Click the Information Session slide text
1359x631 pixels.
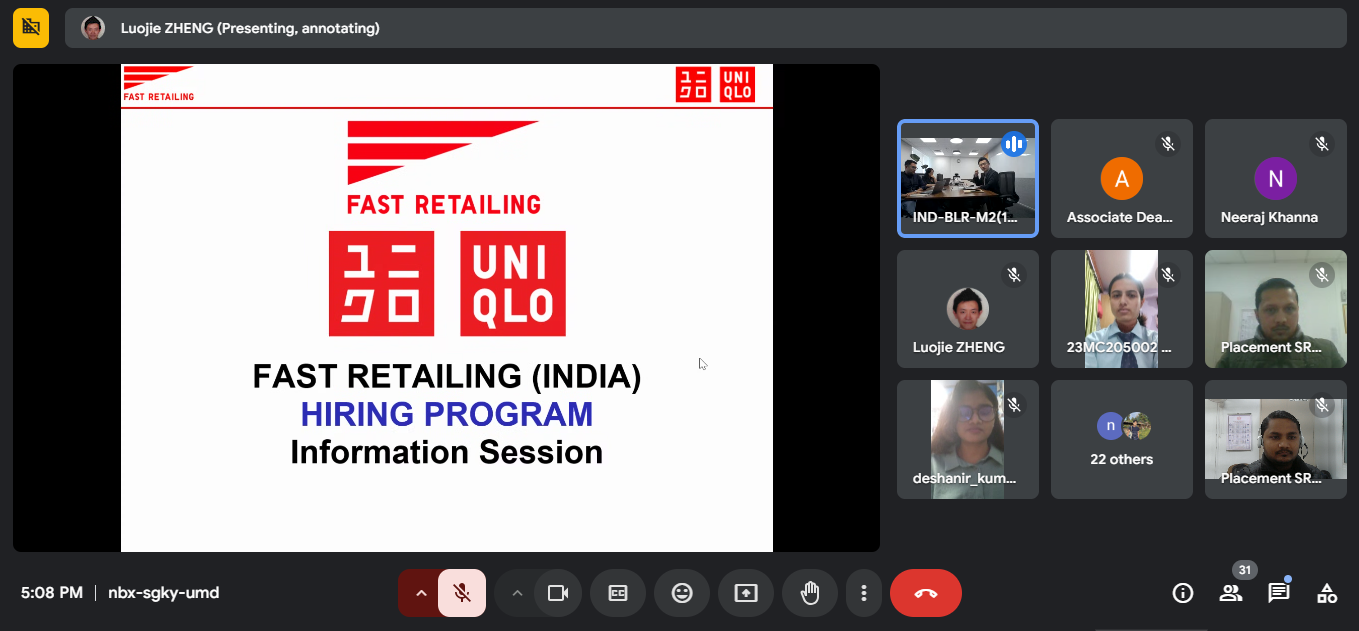pos(447,452)
